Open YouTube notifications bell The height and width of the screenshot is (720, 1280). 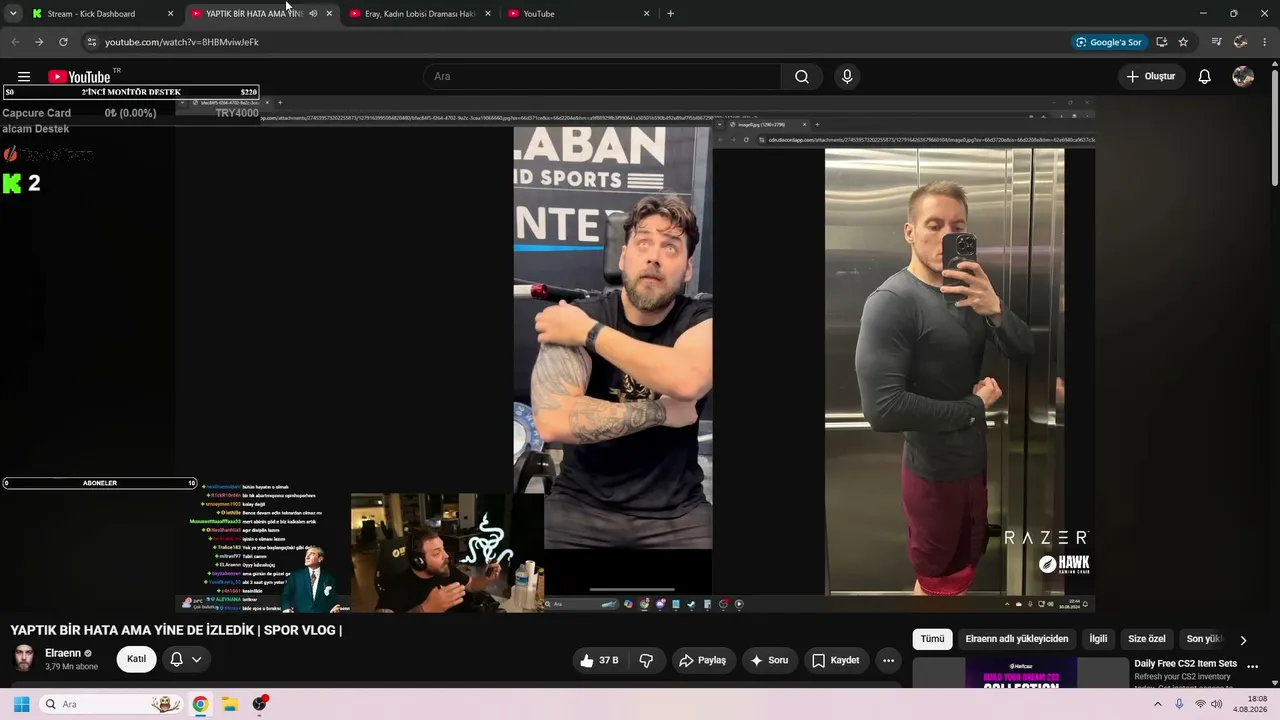1205,77
